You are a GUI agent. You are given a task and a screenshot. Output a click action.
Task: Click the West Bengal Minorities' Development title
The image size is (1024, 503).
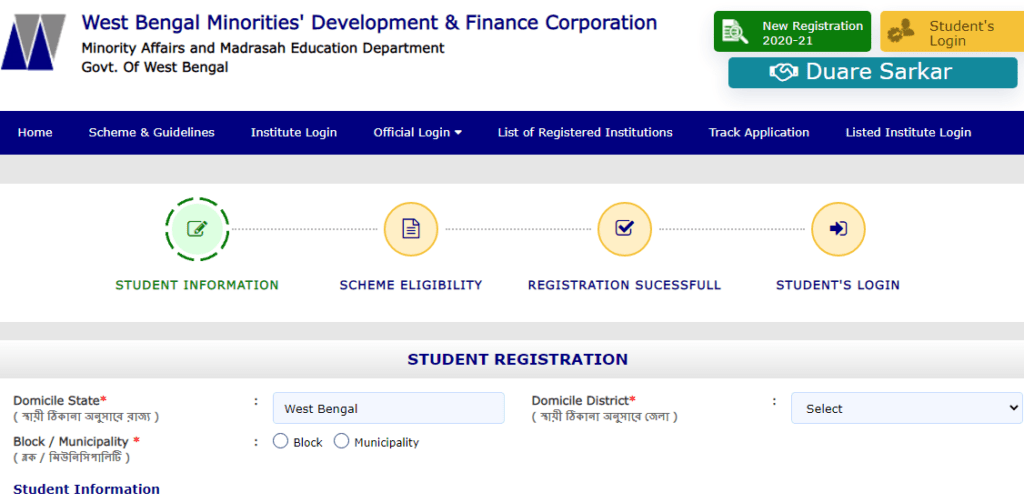point(369,23)
